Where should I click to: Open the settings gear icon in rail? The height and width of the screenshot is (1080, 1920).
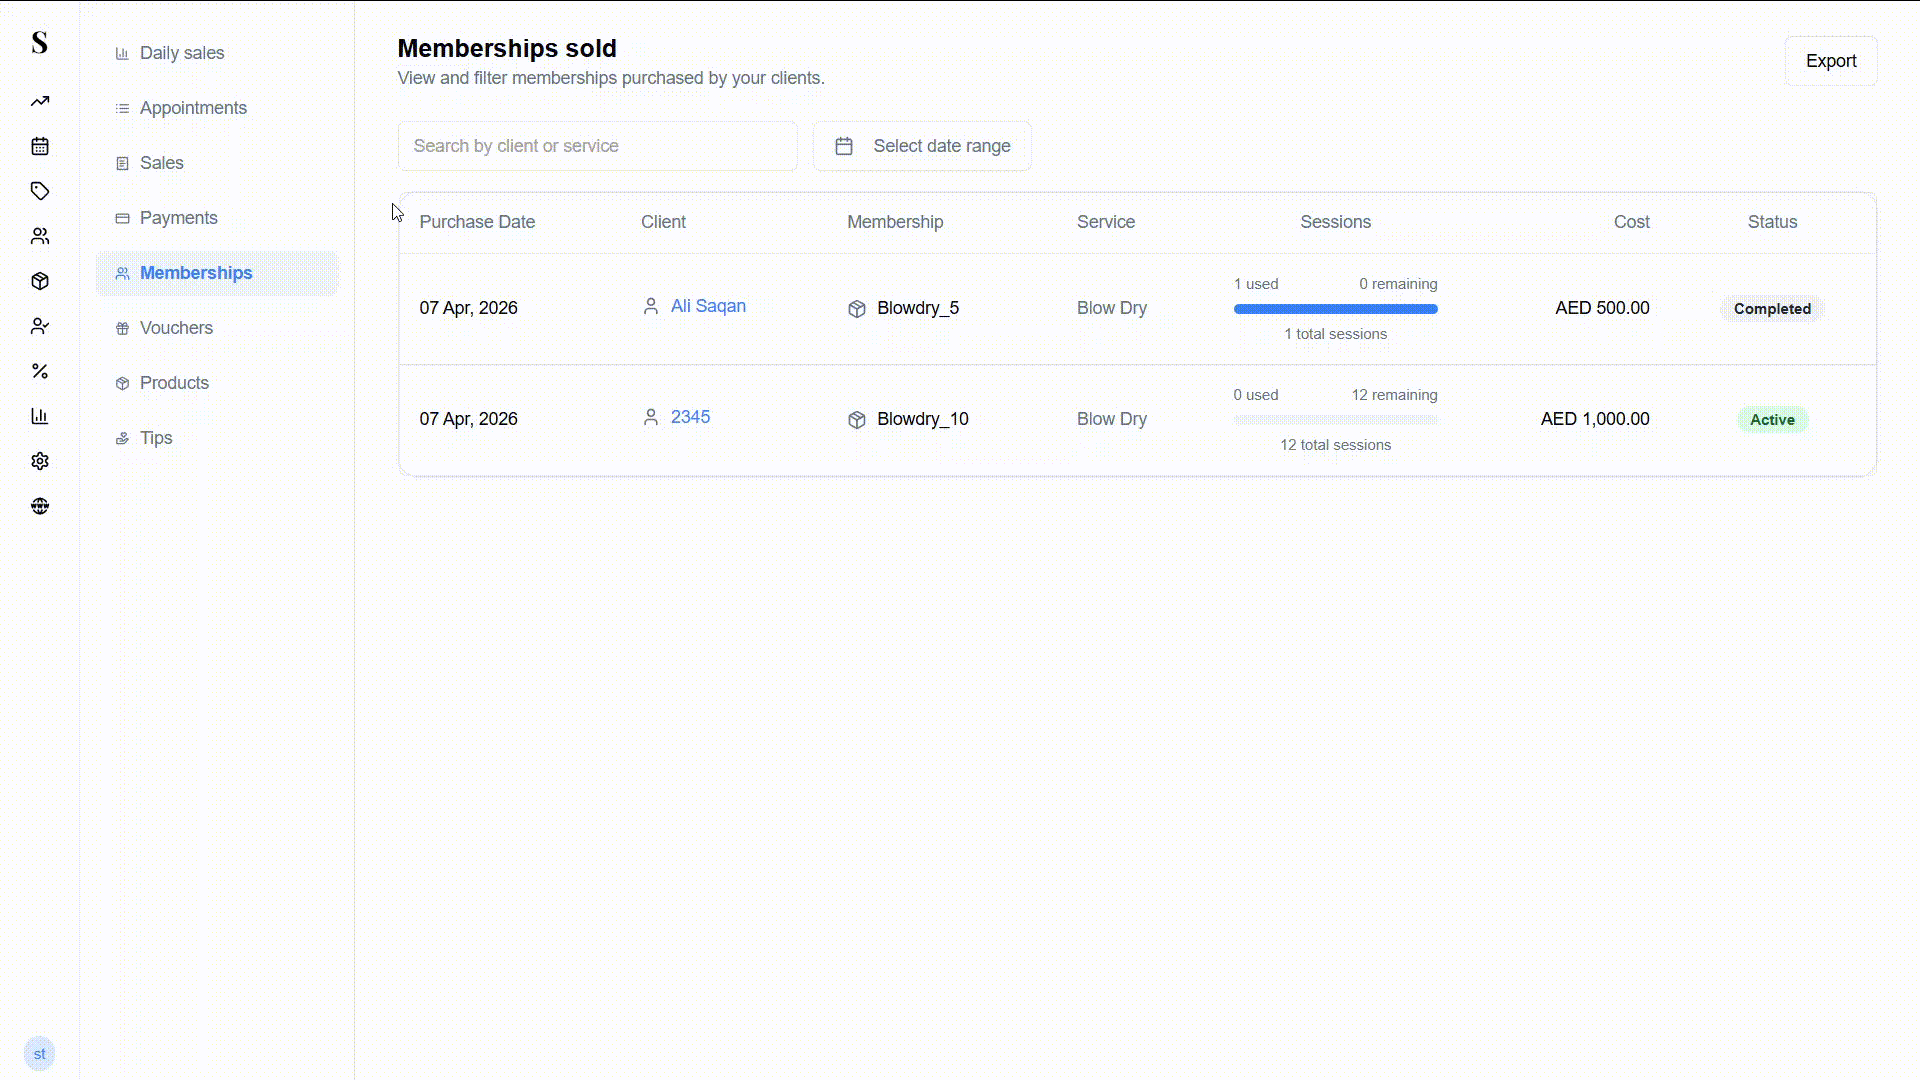pos(40,461)
